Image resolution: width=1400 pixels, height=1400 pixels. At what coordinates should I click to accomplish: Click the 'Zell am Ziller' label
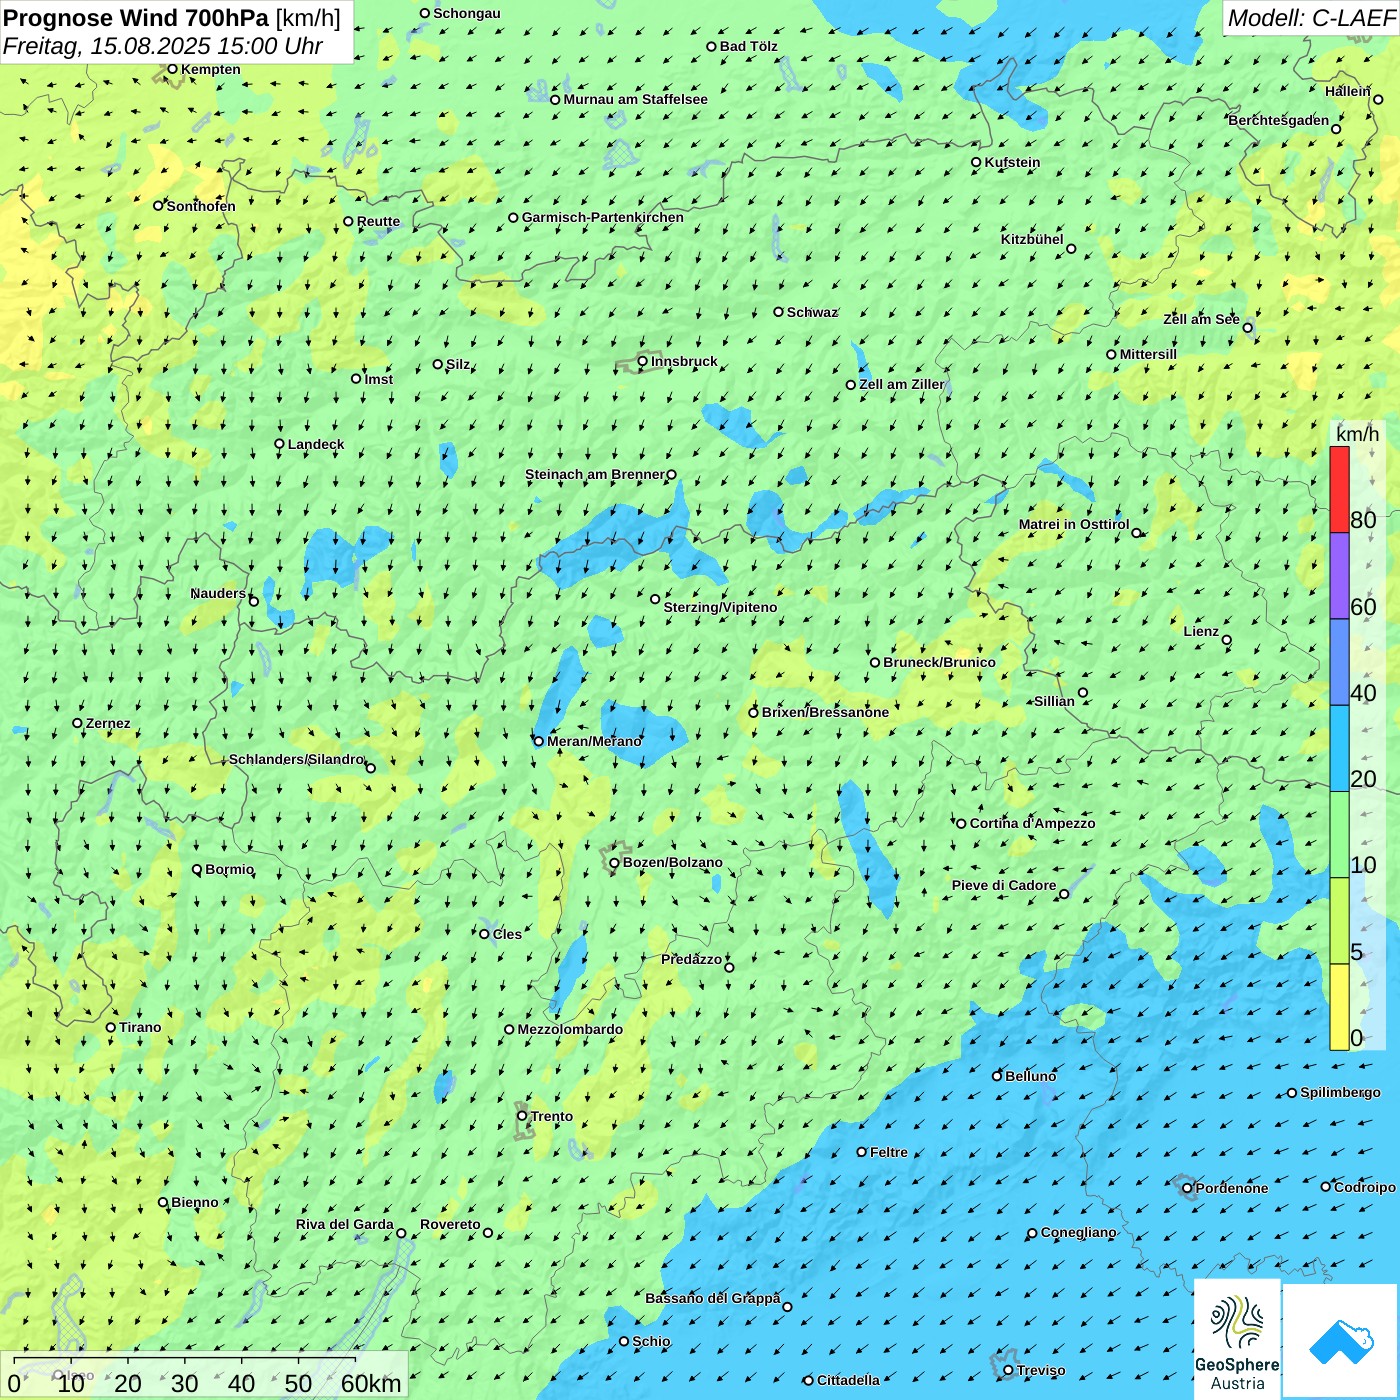point(902,384)
